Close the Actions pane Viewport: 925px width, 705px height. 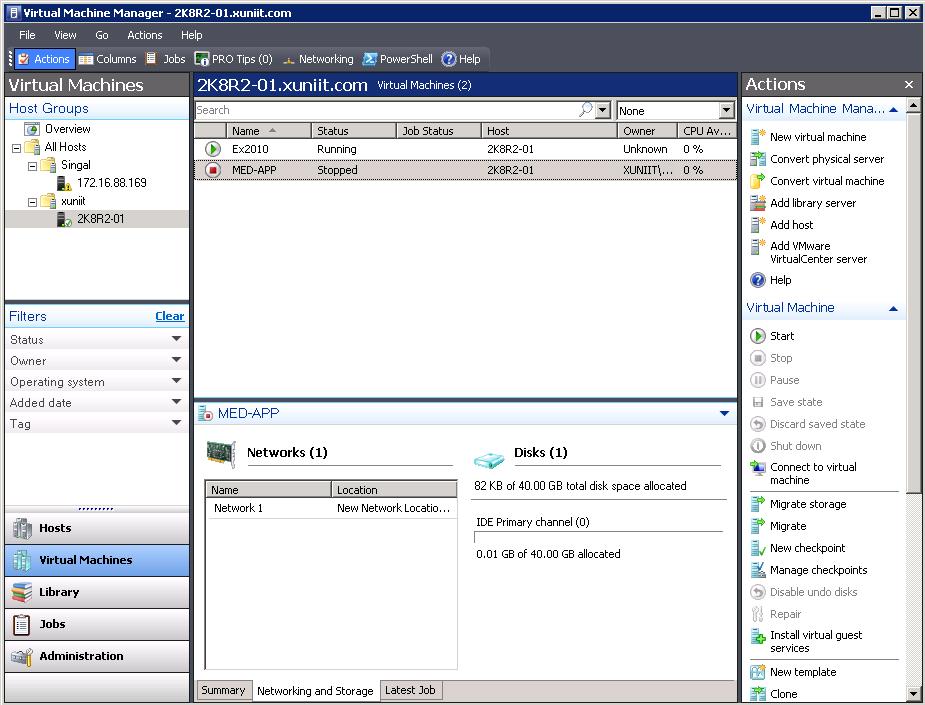908,85
